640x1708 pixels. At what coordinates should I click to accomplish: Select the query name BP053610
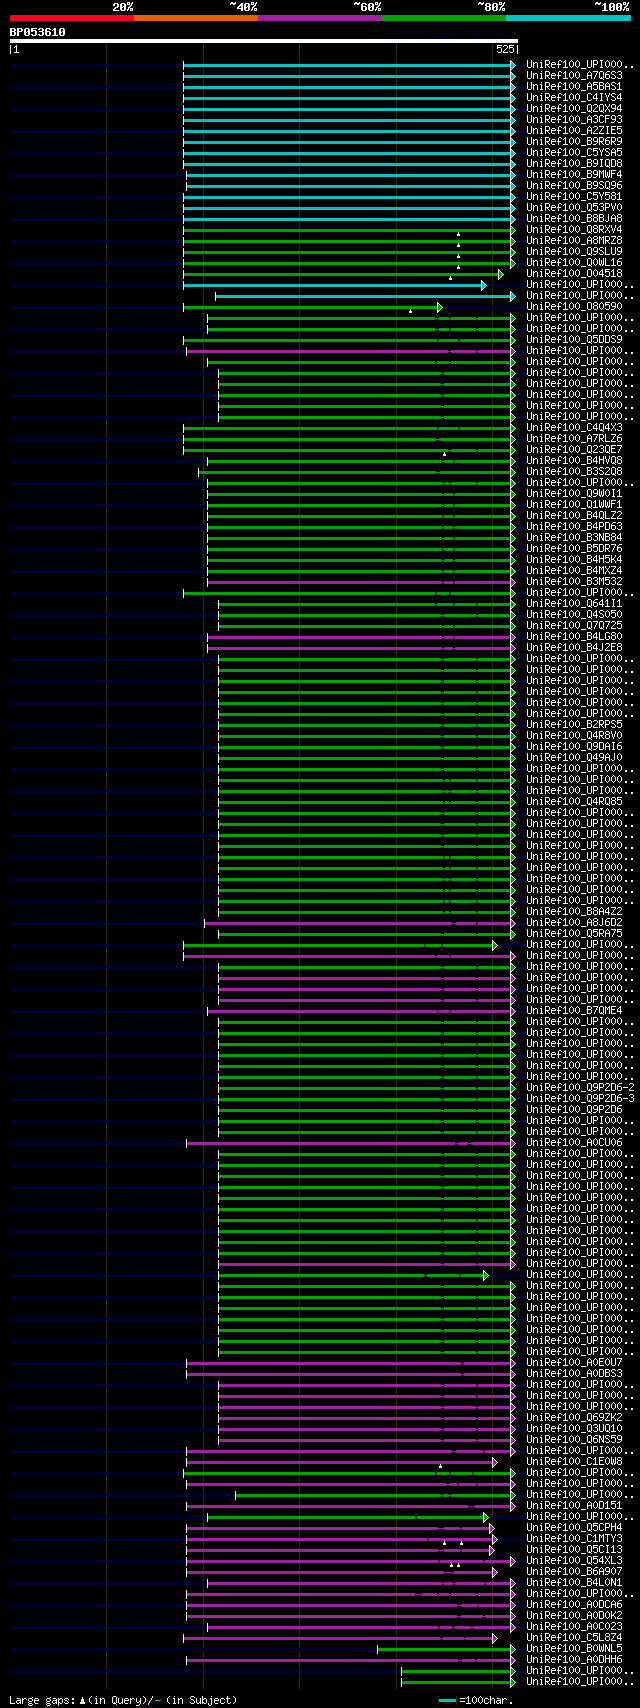[x=38, y=32]
